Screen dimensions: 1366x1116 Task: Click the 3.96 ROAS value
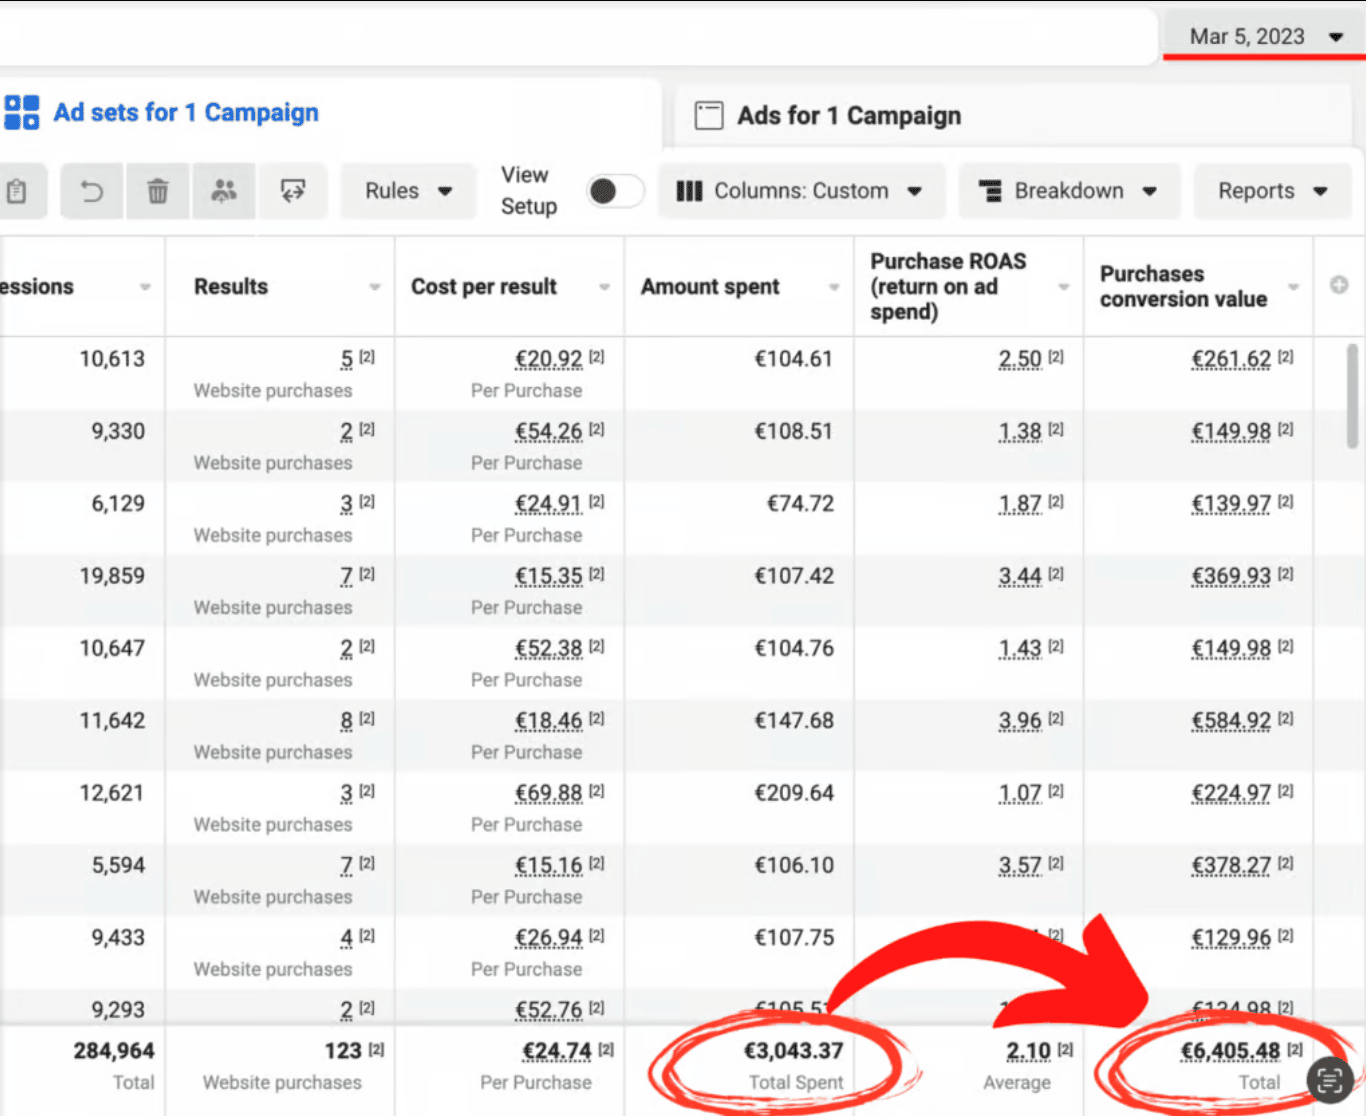(x=1020, y=721)
